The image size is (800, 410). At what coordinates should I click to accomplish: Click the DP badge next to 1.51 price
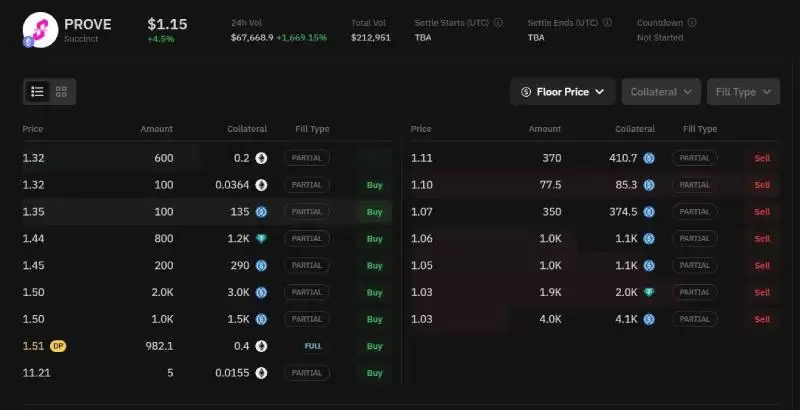click(x=58, y=346)
